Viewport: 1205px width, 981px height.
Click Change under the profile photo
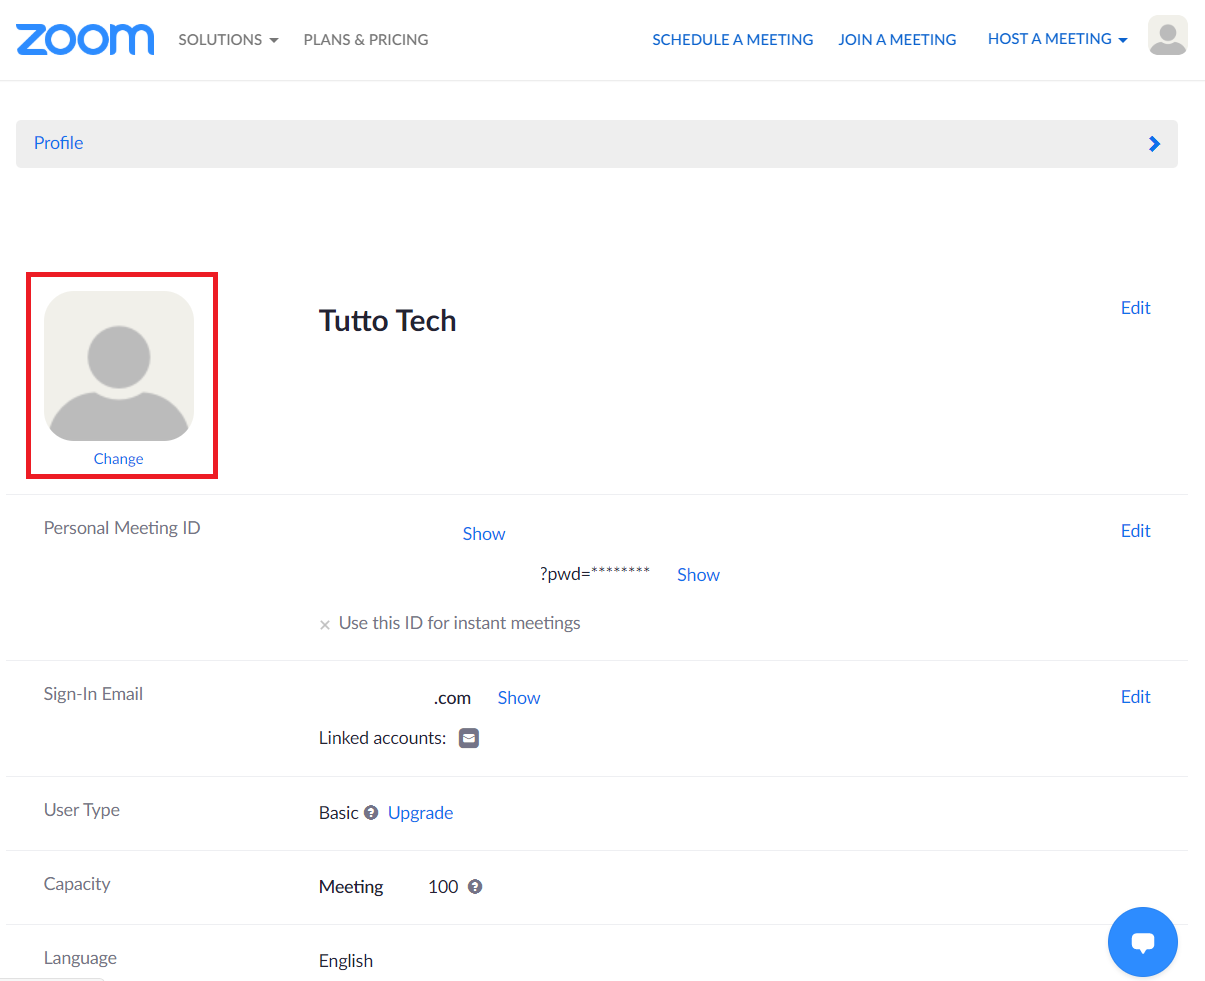point(118,459)
